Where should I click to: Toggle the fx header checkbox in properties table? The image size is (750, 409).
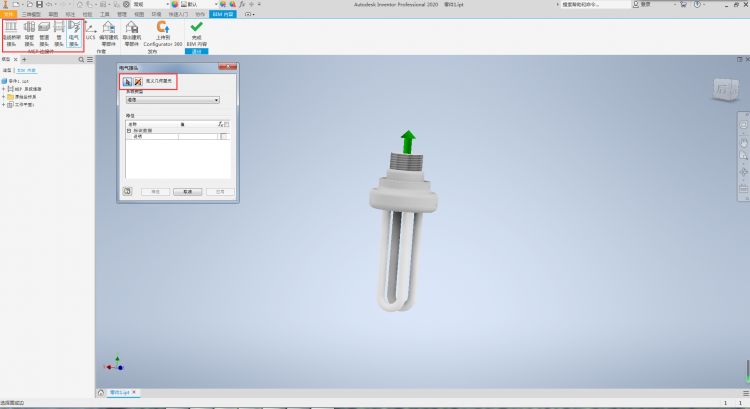tap(227, 124)
